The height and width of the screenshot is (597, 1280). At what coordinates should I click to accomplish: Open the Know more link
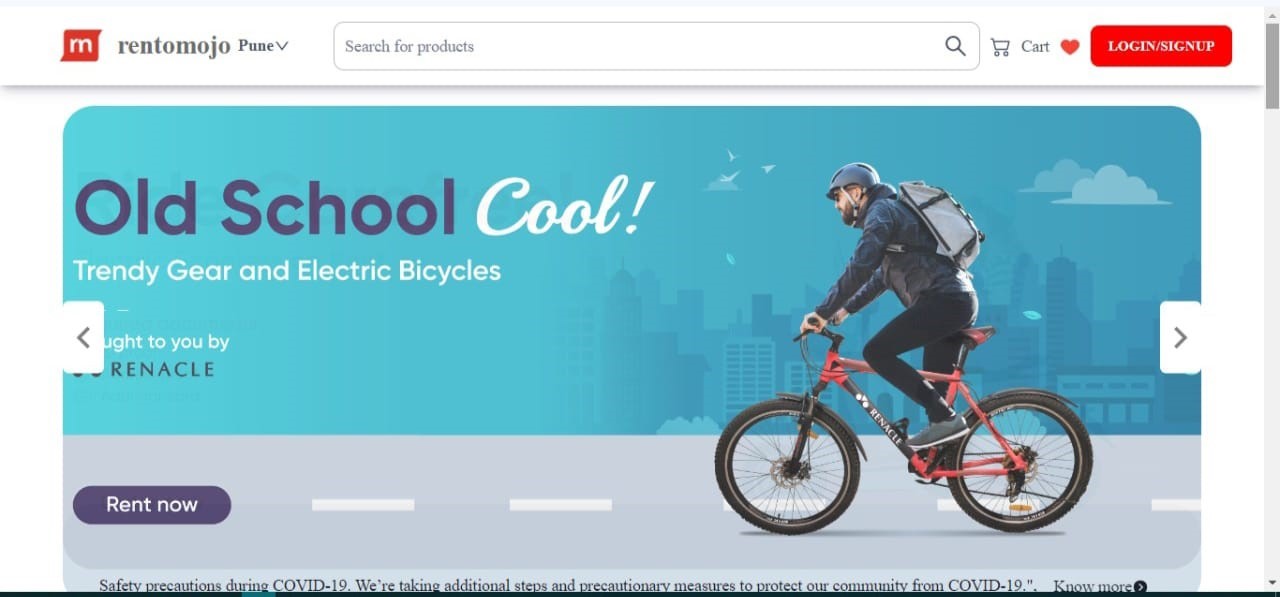pos(1092,587)
